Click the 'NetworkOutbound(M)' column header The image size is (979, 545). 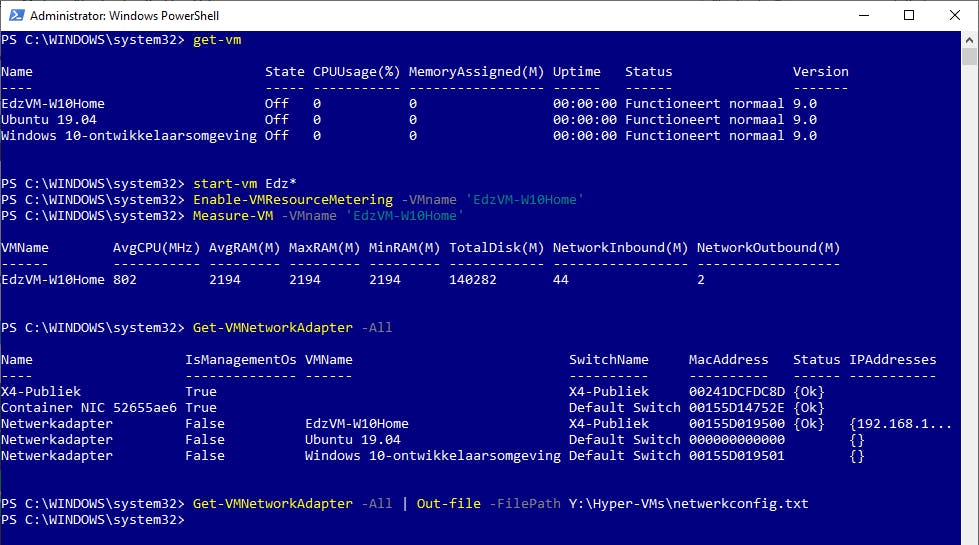coord(769,248)
